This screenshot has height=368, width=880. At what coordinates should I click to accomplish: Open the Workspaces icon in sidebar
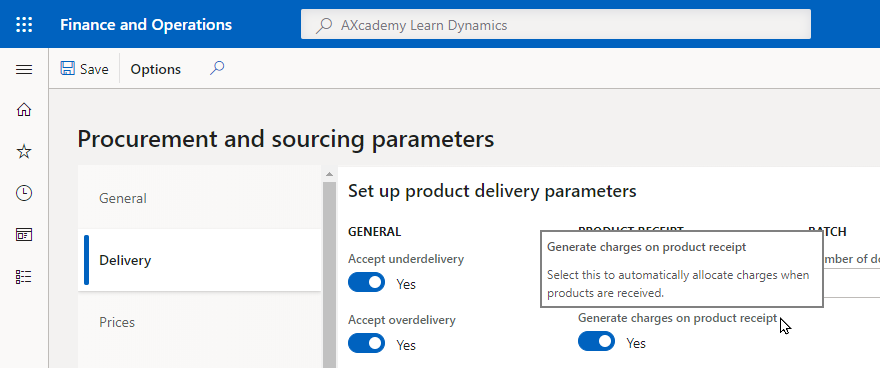[24, 234]
